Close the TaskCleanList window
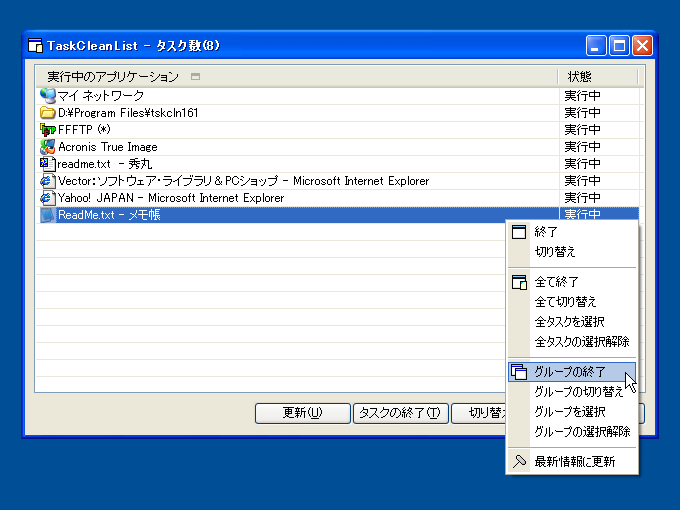The image size is (680, 510). click(x=643, y=46)
